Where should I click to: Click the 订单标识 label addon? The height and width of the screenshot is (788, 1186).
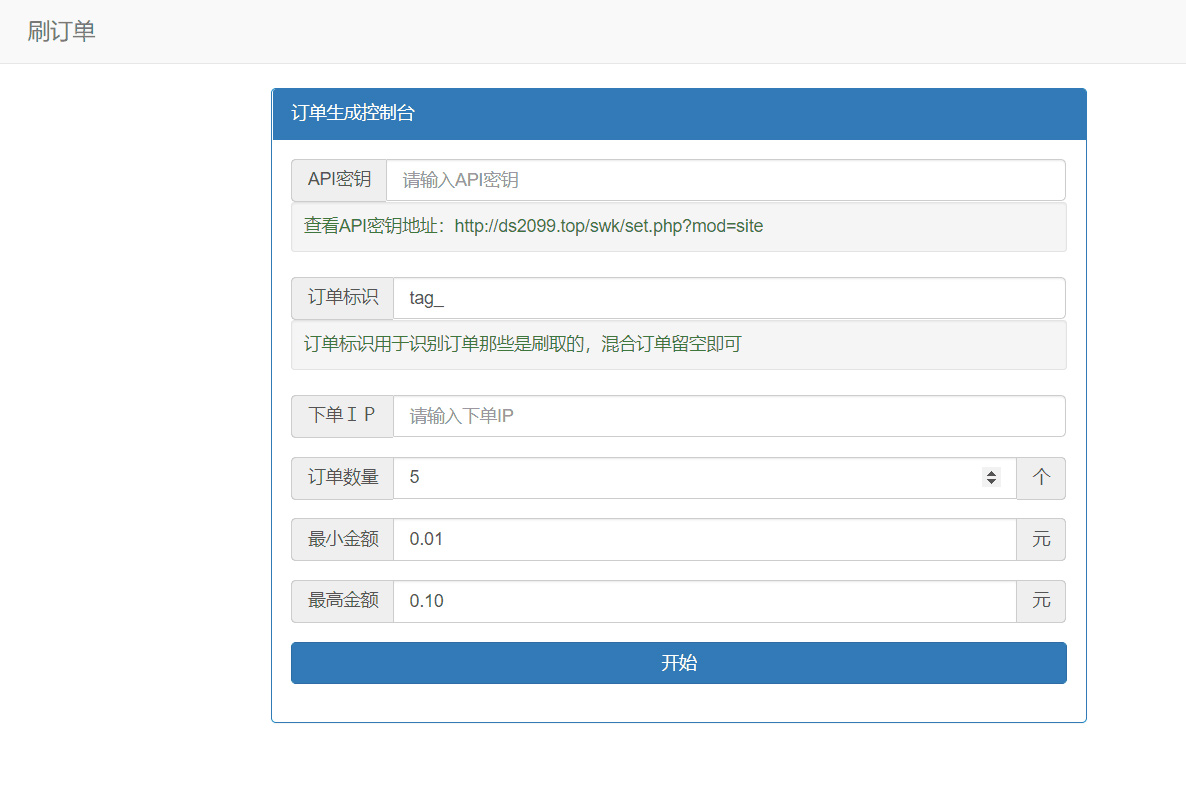342,298
